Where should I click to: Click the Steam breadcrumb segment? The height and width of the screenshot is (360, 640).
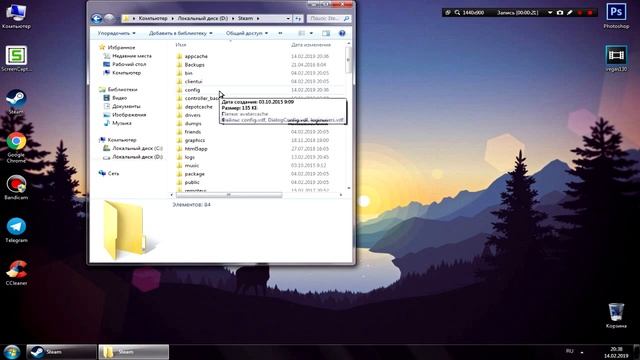(x=245, y=18)
